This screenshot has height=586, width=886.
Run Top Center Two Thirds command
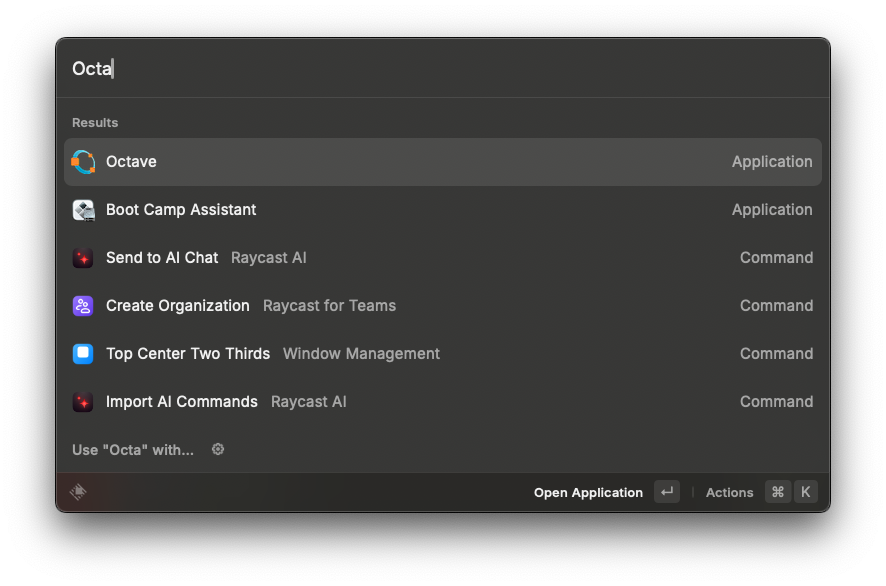coord(443,354)
